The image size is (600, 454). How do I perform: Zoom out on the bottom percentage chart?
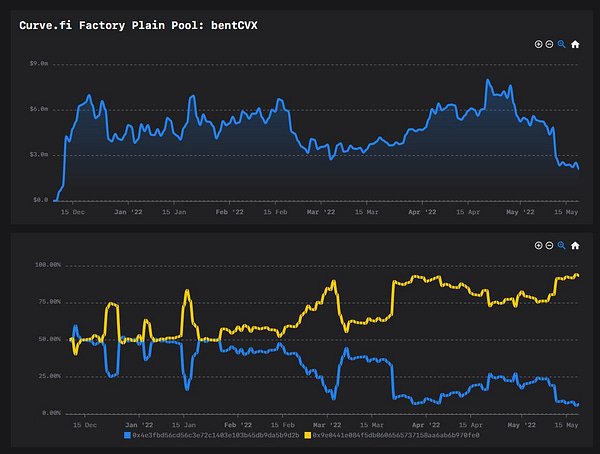coord(549,245)
